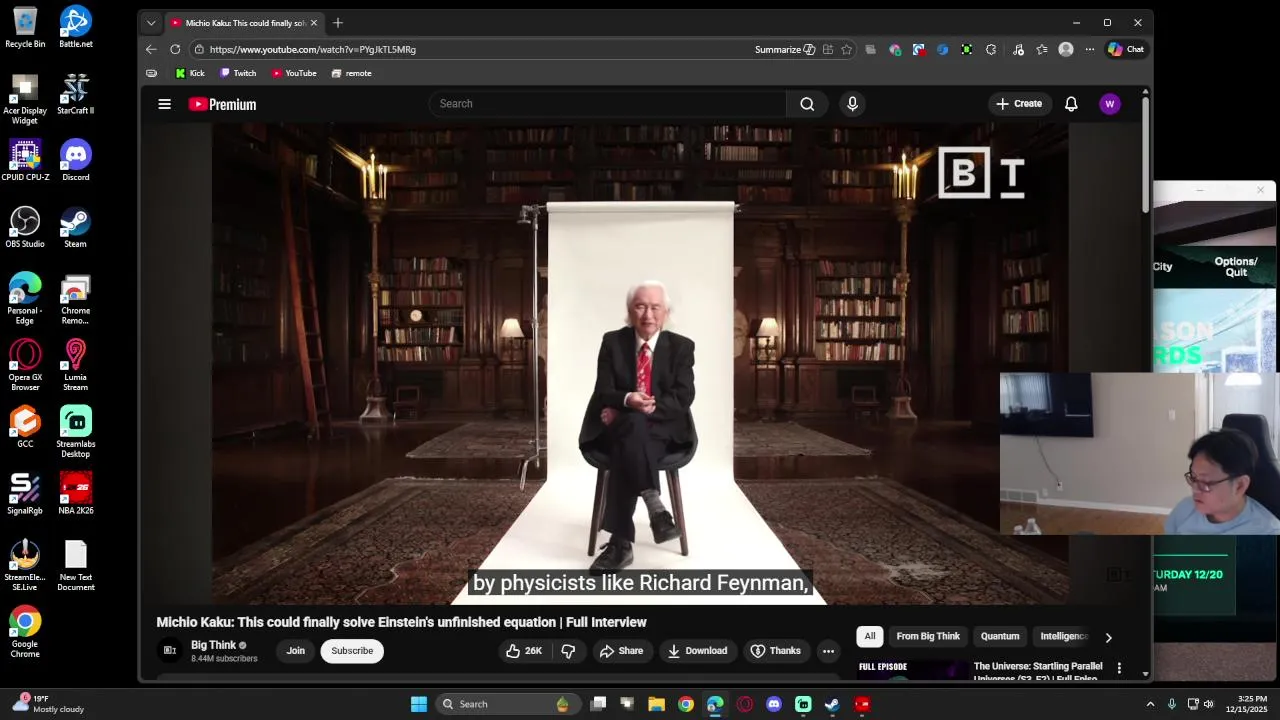This screenshot has height=720, width=1280.
Task: Open YouTube notifications bell
Action: click(x=1071, y=104)
